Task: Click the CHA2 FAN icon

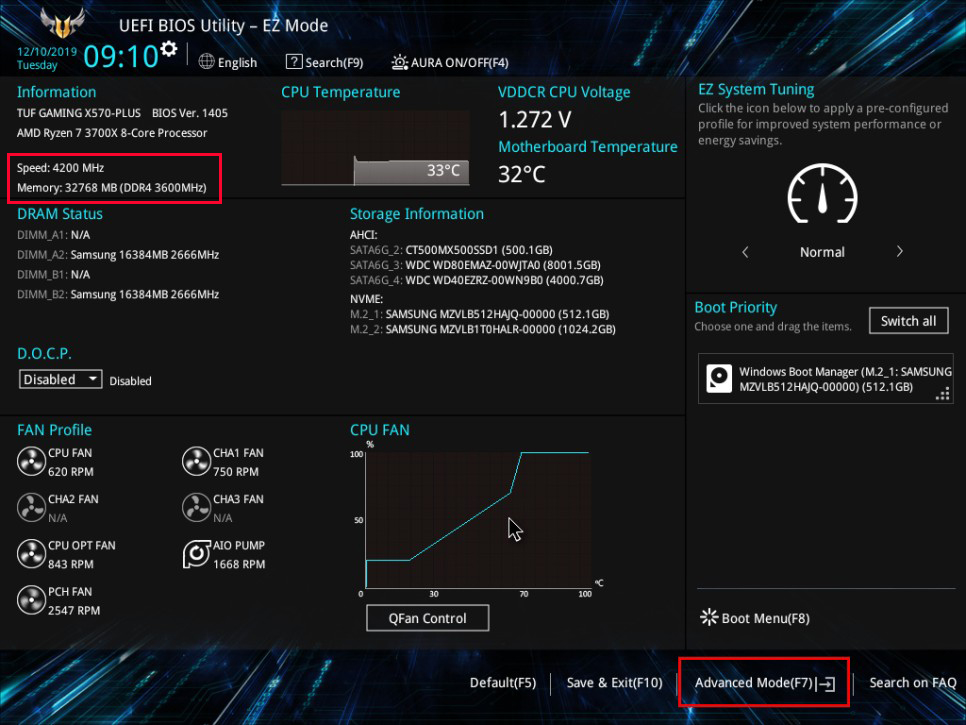Action: click(x=31, y=508)
